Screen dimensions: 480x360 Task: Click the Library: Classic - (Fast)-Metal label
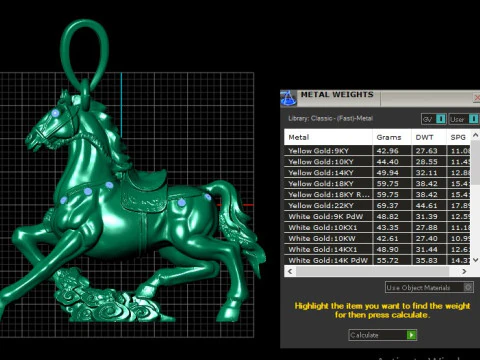(x=330, y=118)
